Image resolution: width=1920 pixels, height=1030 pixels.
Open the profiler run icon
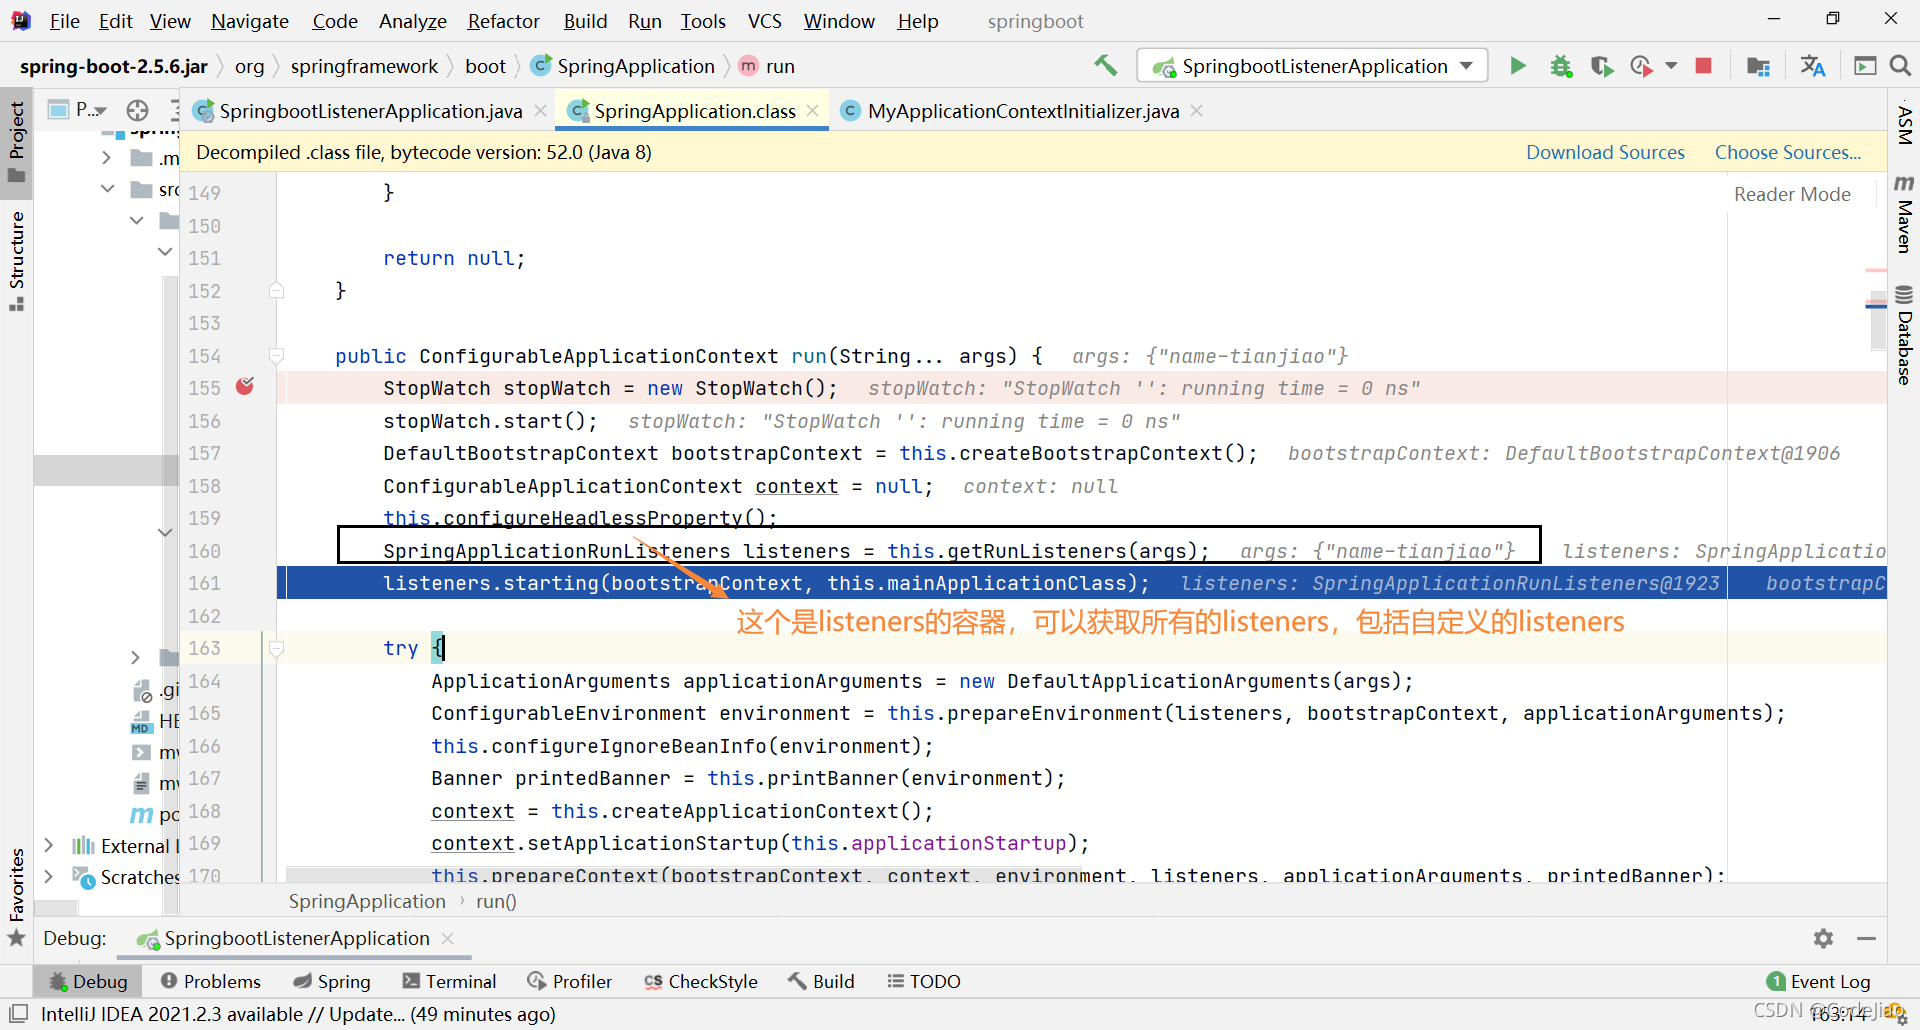pyautogui.click(x=1641, y=66)
